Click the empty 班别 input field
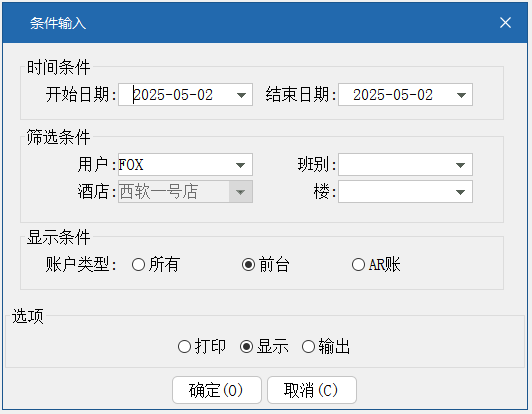The height and width of the screenshot is (414, 532). pyautogui.click(x=395, y=165)
